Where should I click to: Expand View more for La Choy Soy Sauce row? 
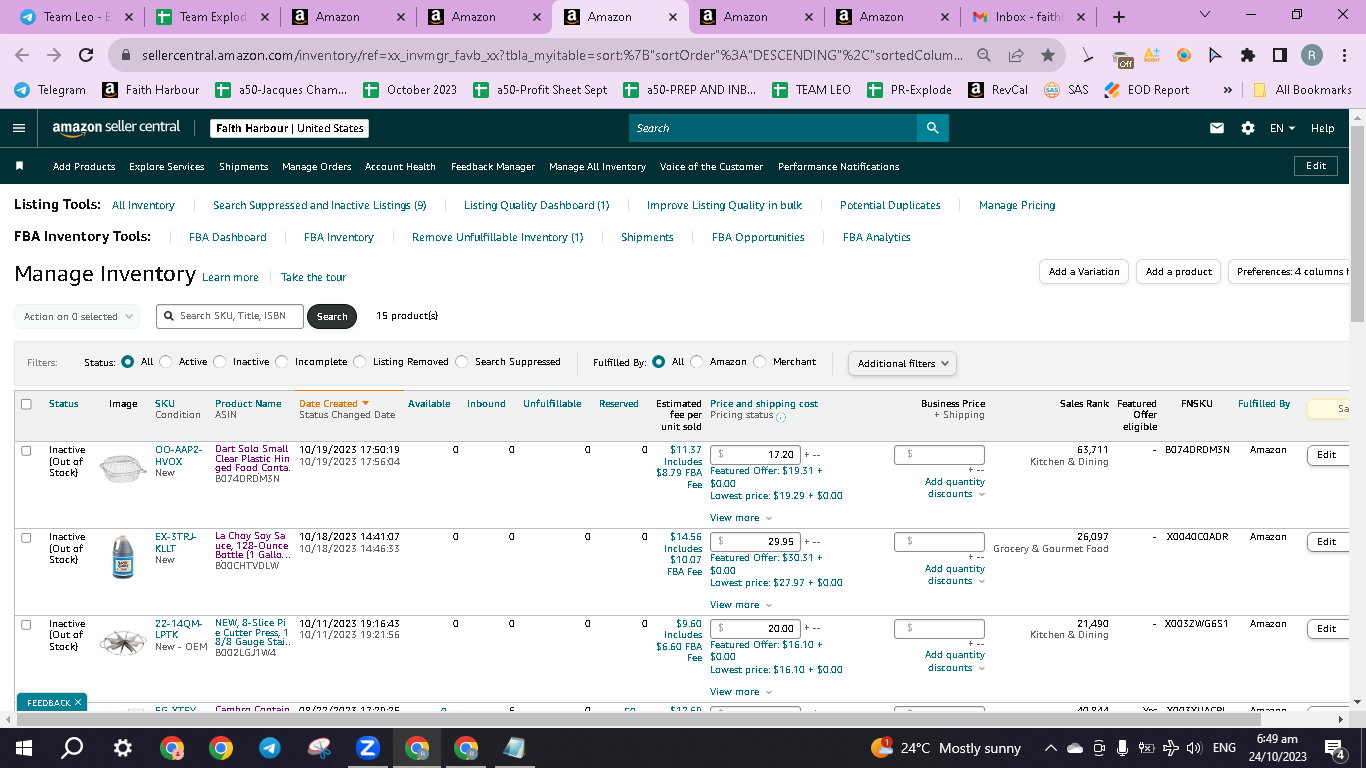point(741,605)
